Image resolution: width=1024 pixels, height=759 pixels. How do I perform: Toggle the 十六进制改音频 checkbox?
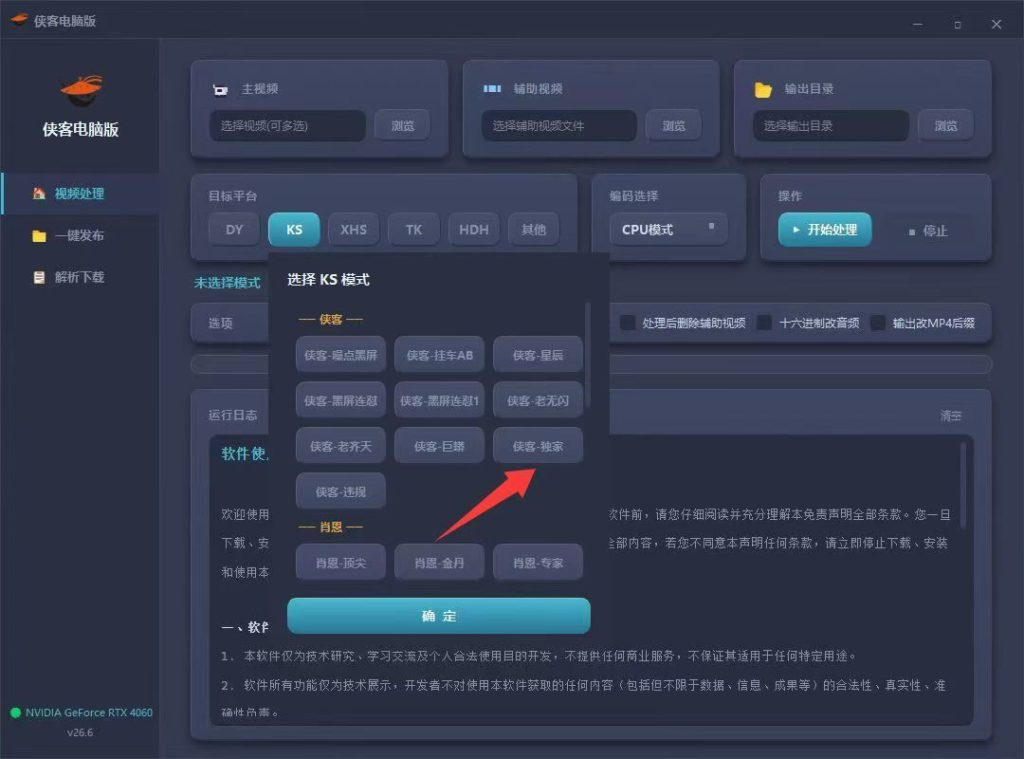[x=764, y=323]
